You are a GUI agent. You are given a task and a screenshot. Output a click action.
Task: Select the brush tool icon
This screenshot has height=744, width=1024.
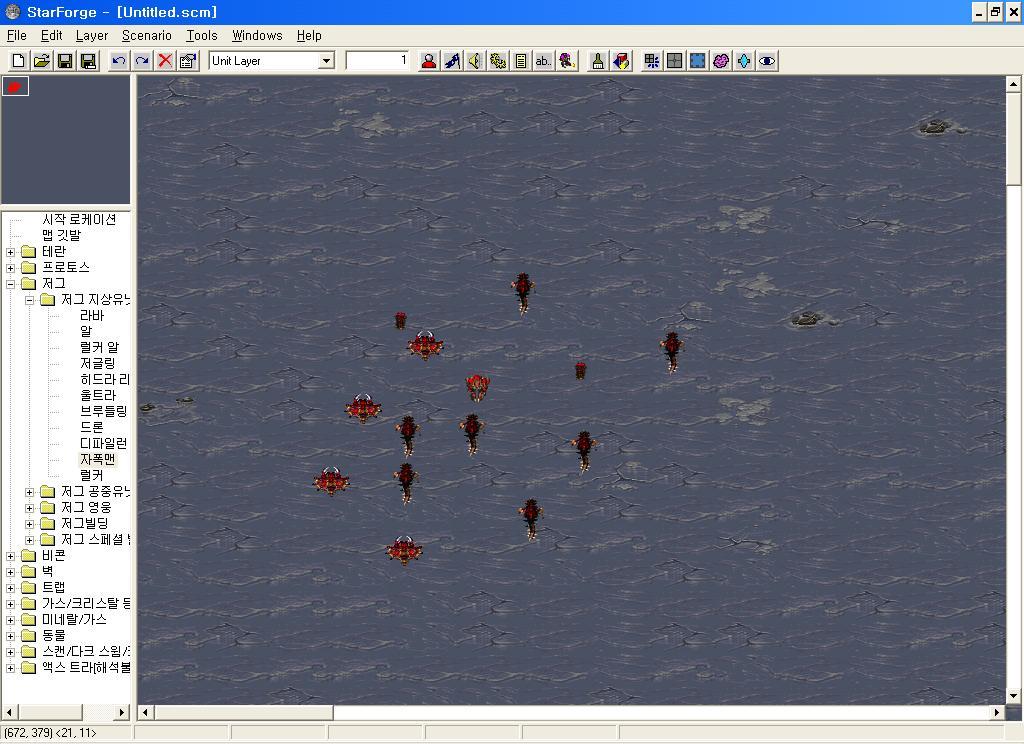click(x=598, y=61)
